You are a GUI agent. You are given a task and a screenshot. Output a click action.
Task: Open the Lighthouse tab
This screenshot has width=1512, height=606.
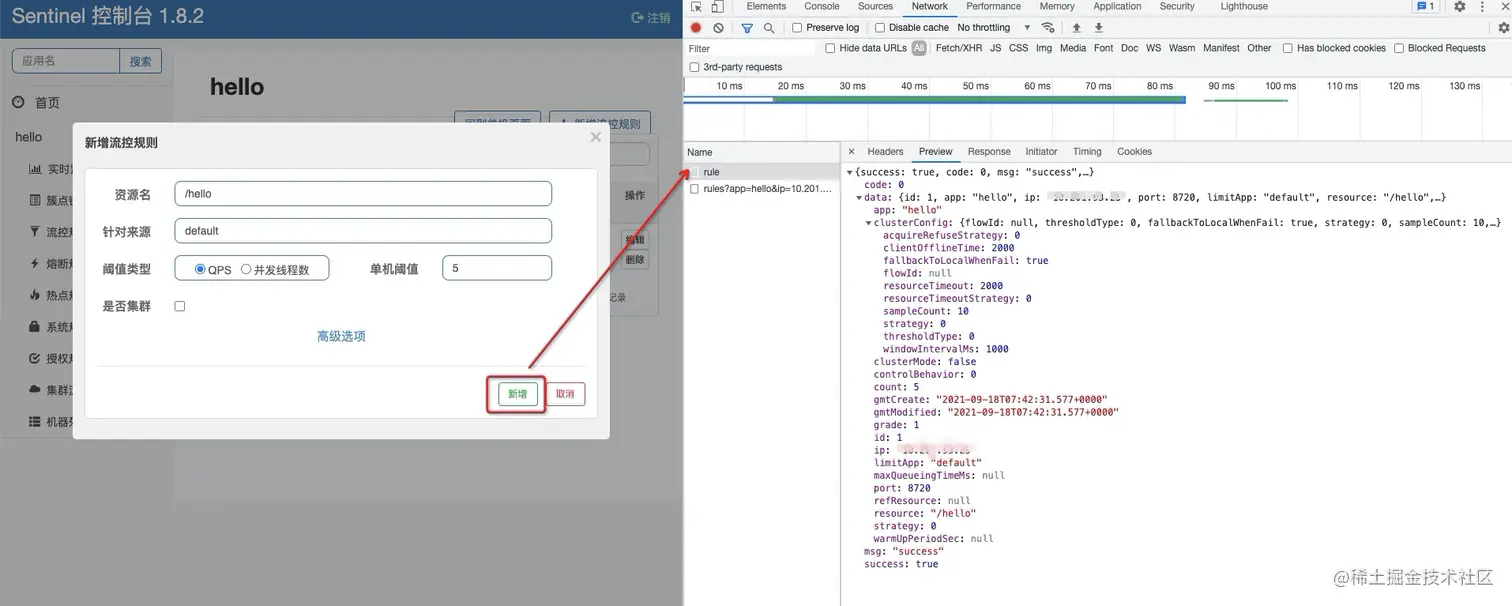pos(1244,6)
